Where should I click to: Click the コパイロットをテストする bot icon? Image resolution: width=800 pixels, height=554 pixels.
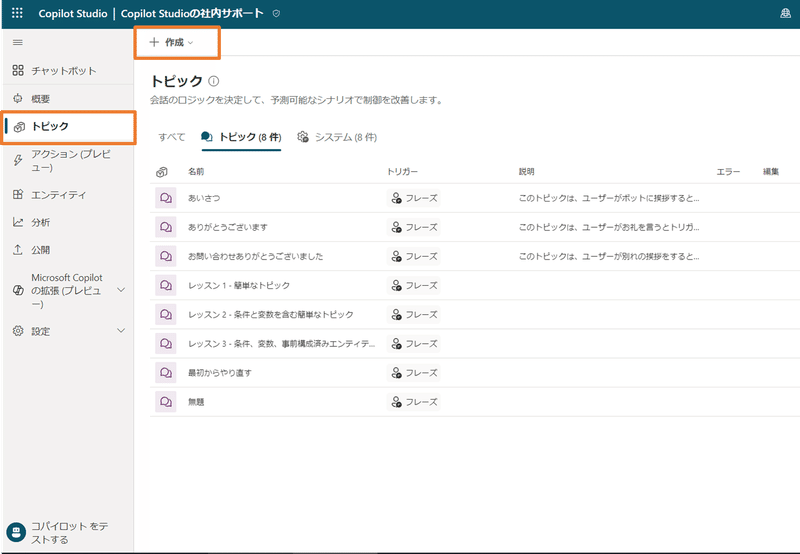point(16,533)
